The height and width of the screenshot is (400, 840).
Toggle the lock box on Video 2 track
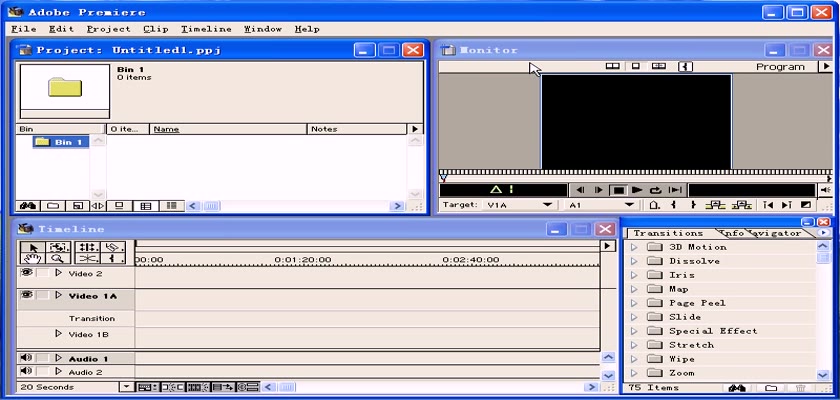[x=43, y=273]
